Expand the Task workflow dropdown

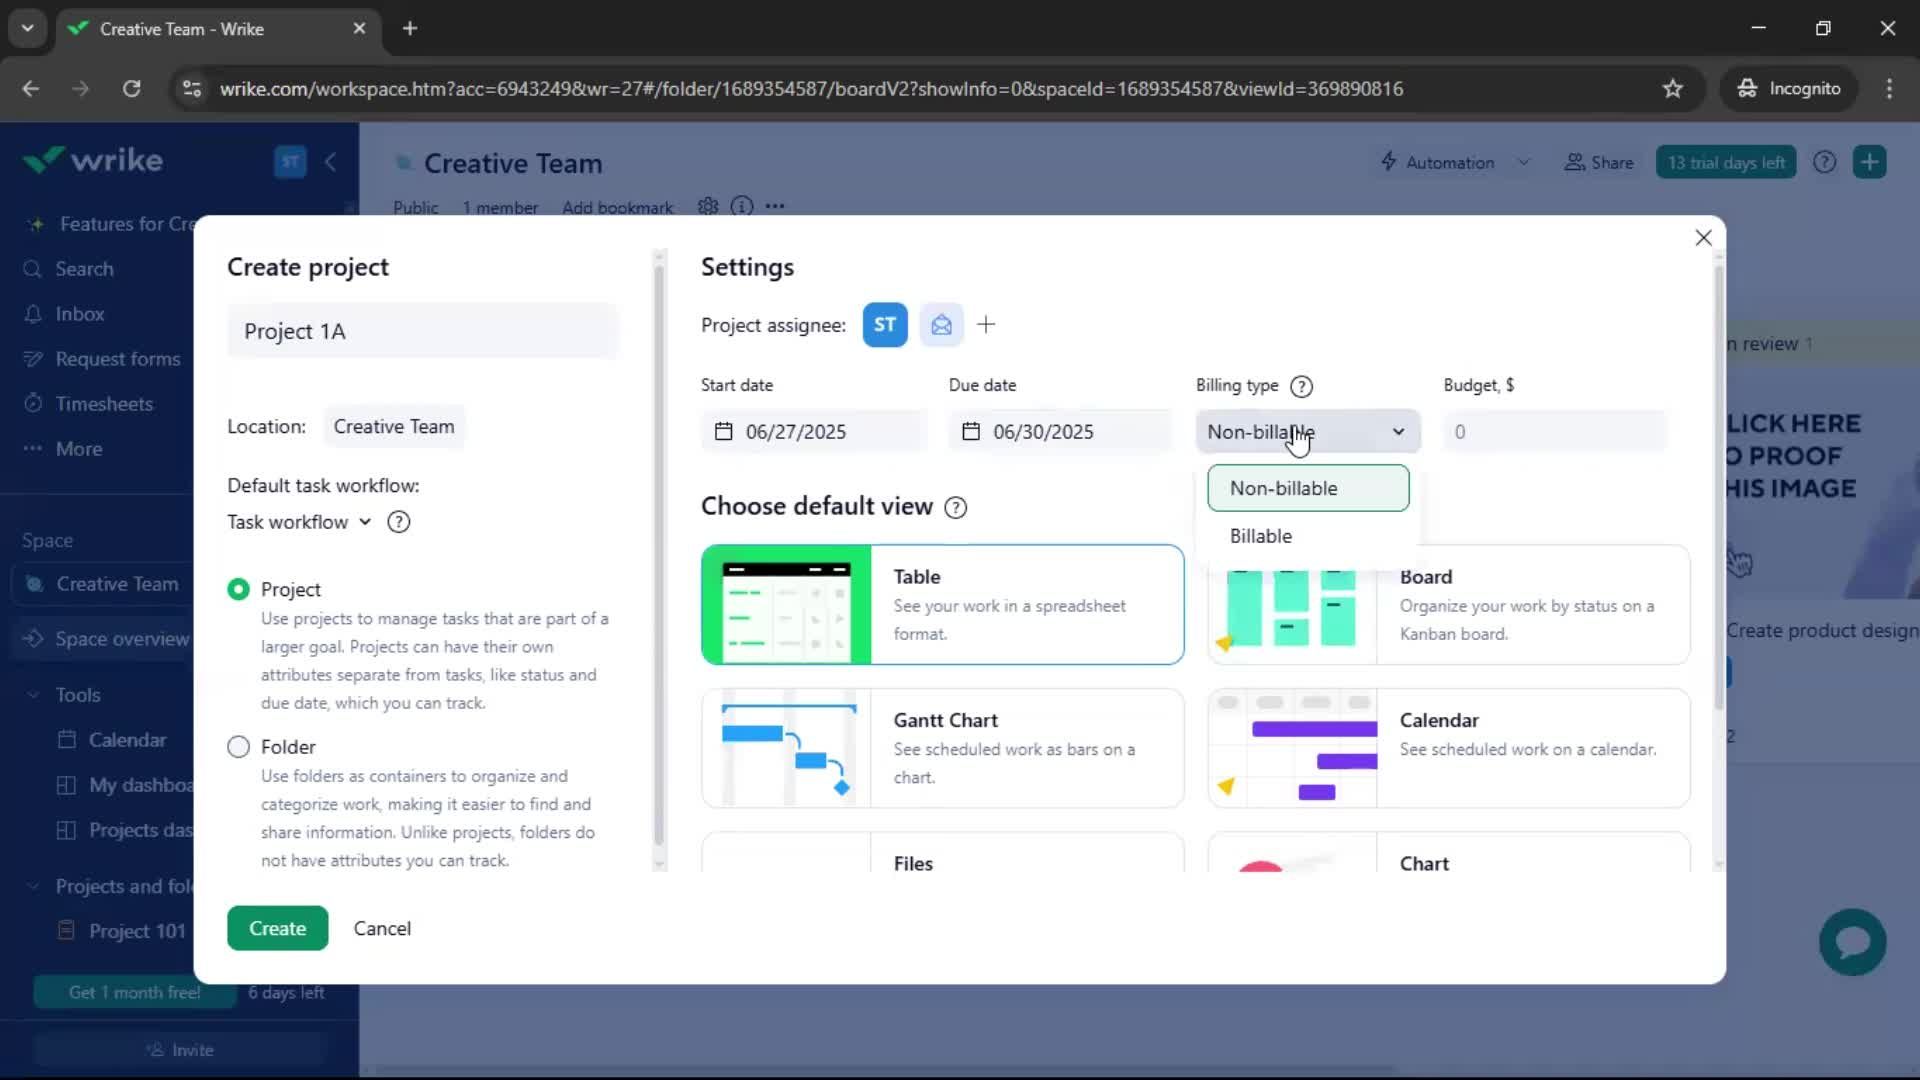299,522
